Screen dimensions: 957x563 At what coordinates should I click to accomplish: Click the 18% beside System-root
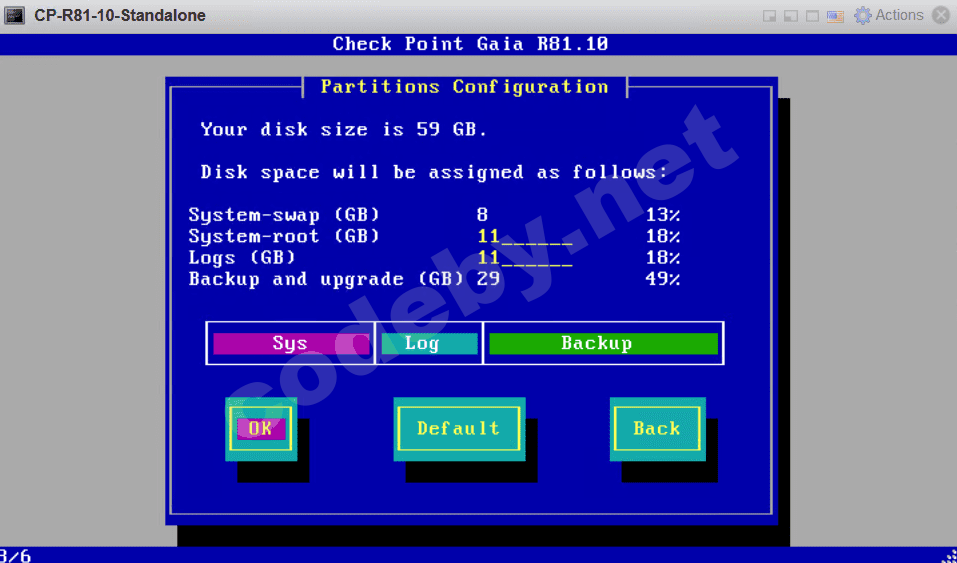(663, 236)
